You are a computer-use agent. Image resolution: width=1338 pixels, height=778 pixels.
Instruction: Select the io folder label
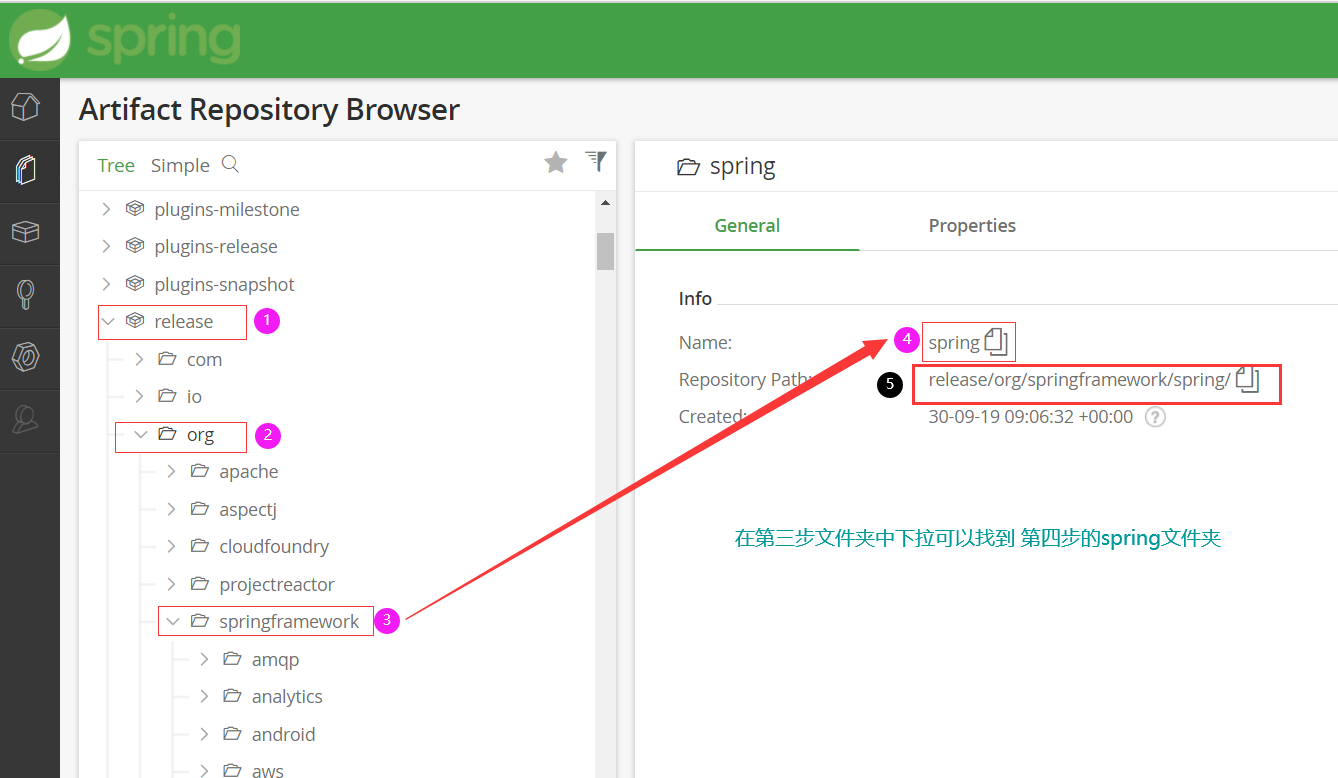[x=194, y=396]
